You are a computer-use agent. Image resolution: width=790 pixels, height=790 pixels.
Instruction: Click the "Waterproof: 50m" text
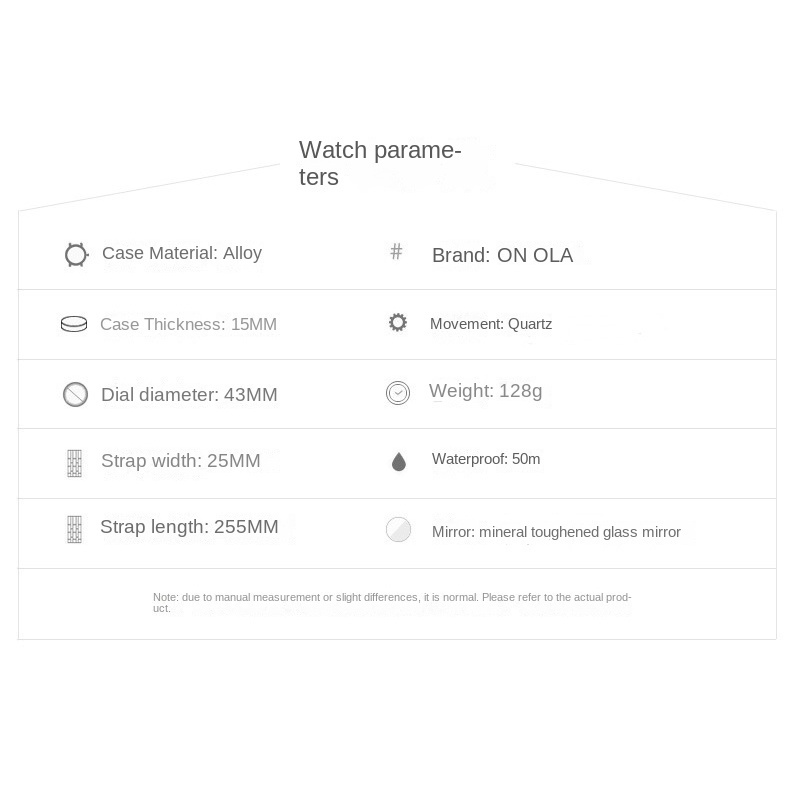(x=486, y=459)
